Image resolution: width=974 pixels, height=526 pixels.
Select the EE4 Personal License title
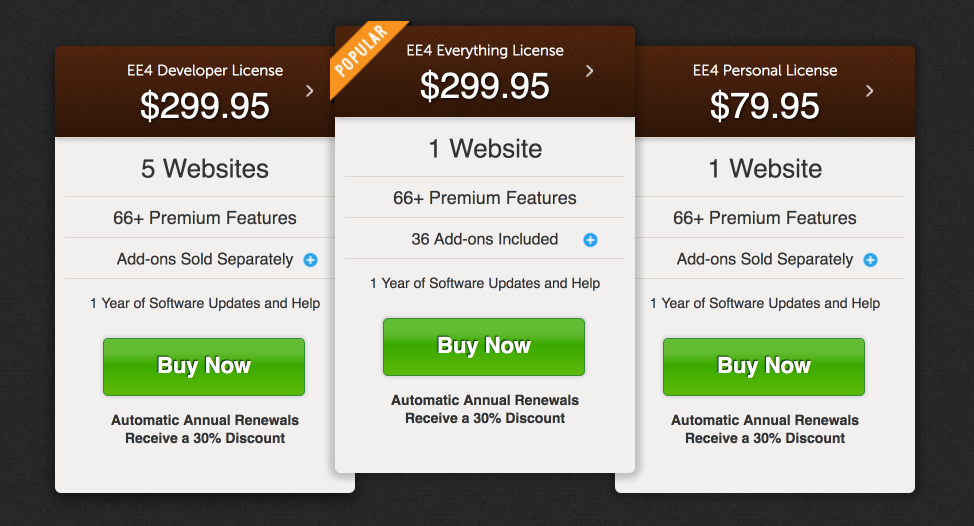pos(765,70)
